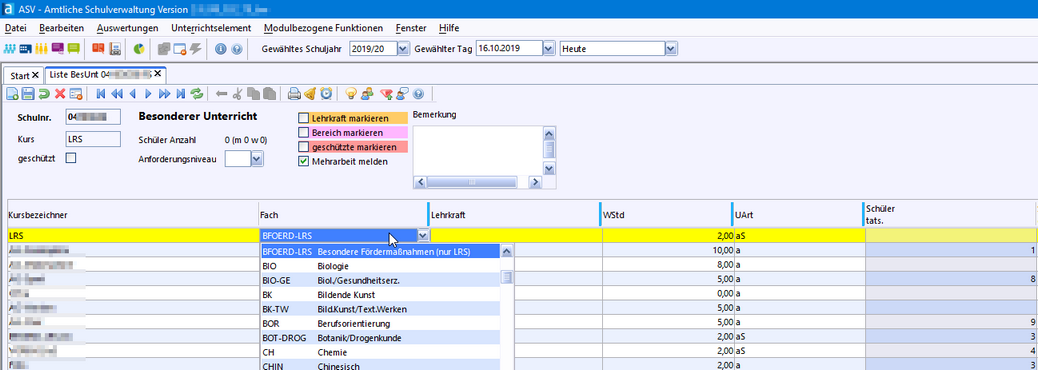The width and height of the screenshot is (1038, 370).
Task: Open the Datei menu
Action: 15,28
